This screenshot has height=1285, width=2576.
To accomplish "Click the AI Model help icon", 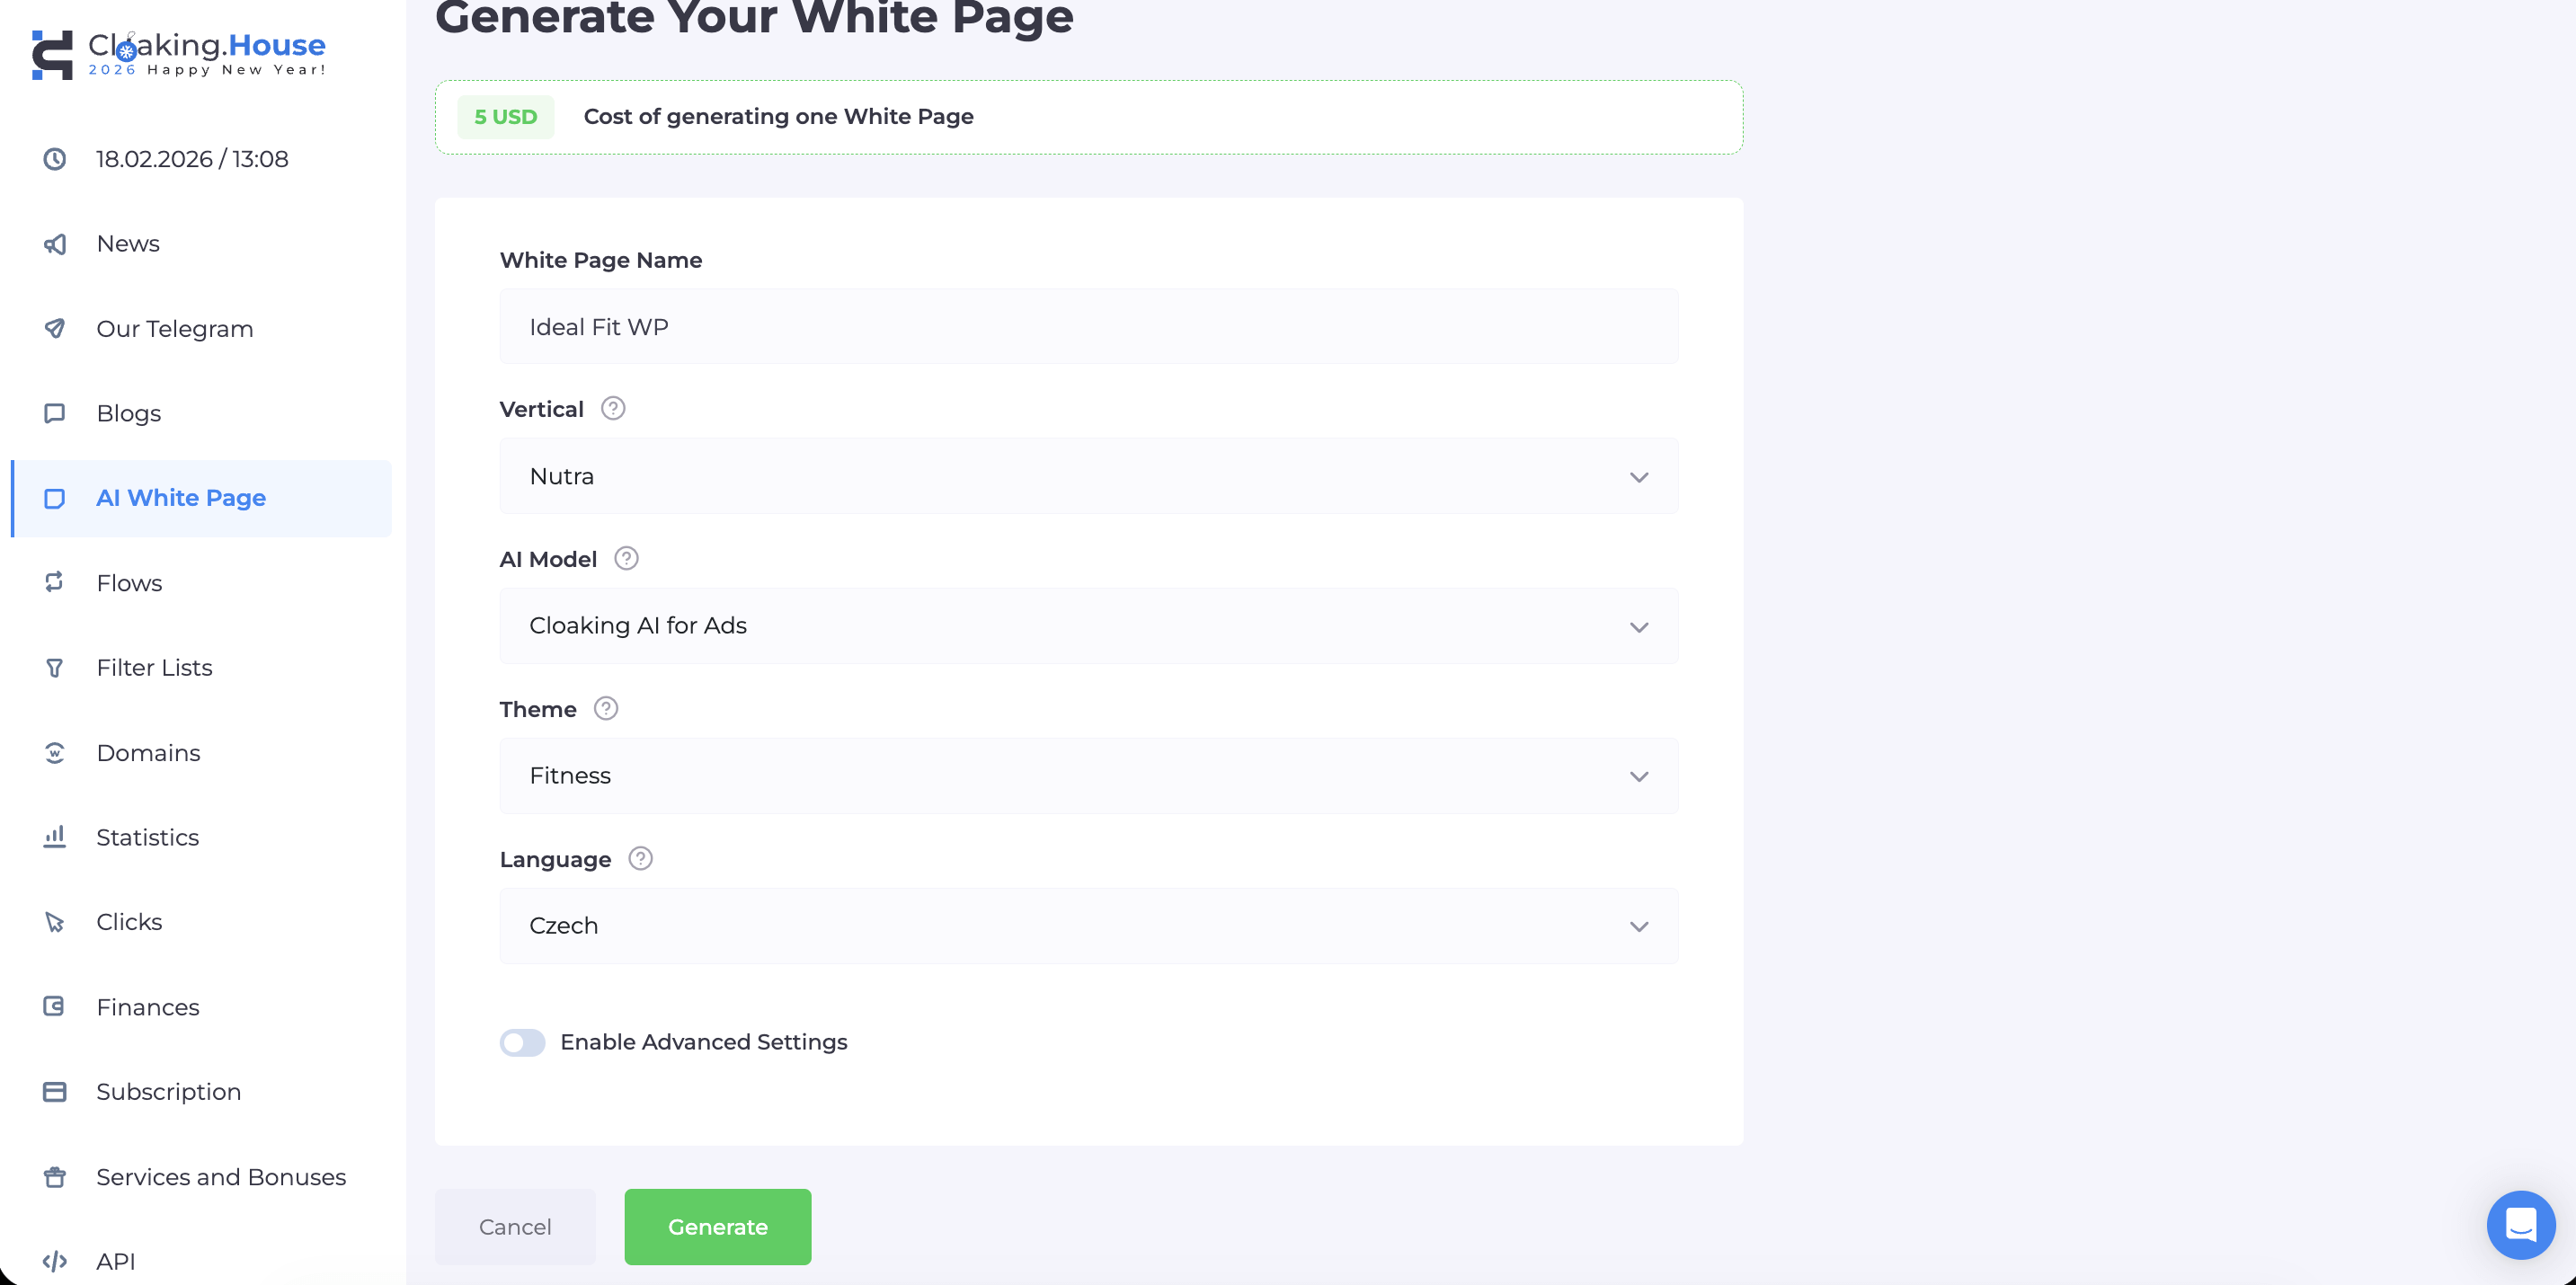I will pos(626,558).
